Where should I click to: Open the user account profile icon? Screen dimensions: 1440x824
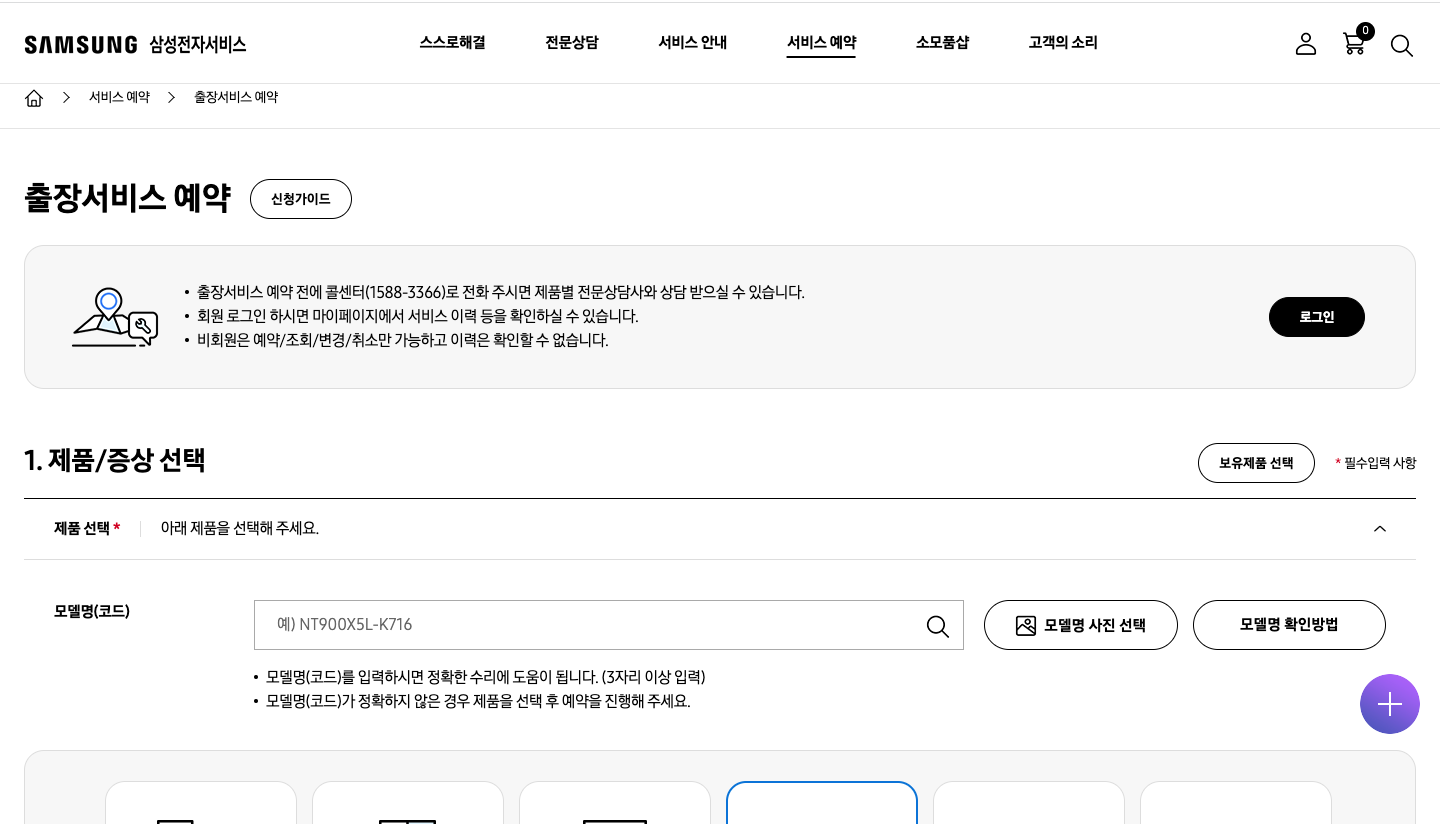[x=1306, y=44]
